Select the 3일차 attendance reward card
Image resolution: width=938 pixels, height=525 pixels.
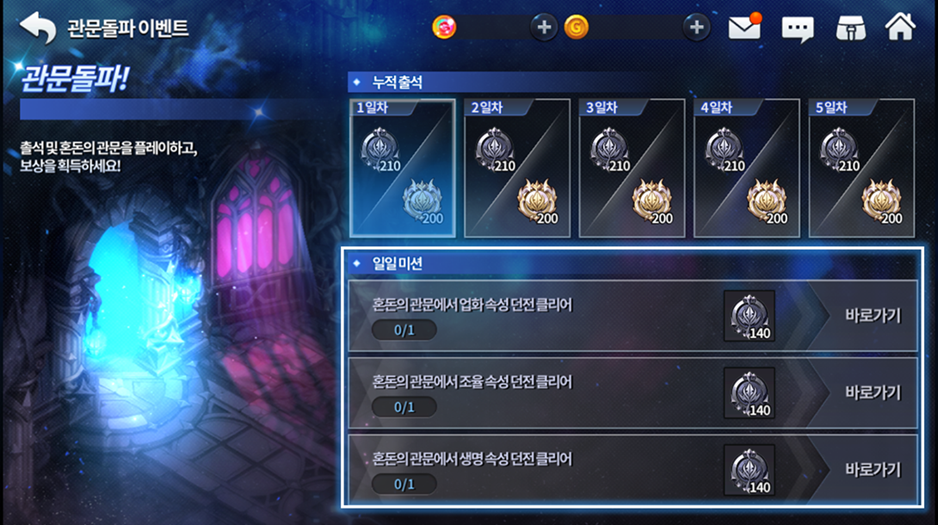(x=632, y=168)
